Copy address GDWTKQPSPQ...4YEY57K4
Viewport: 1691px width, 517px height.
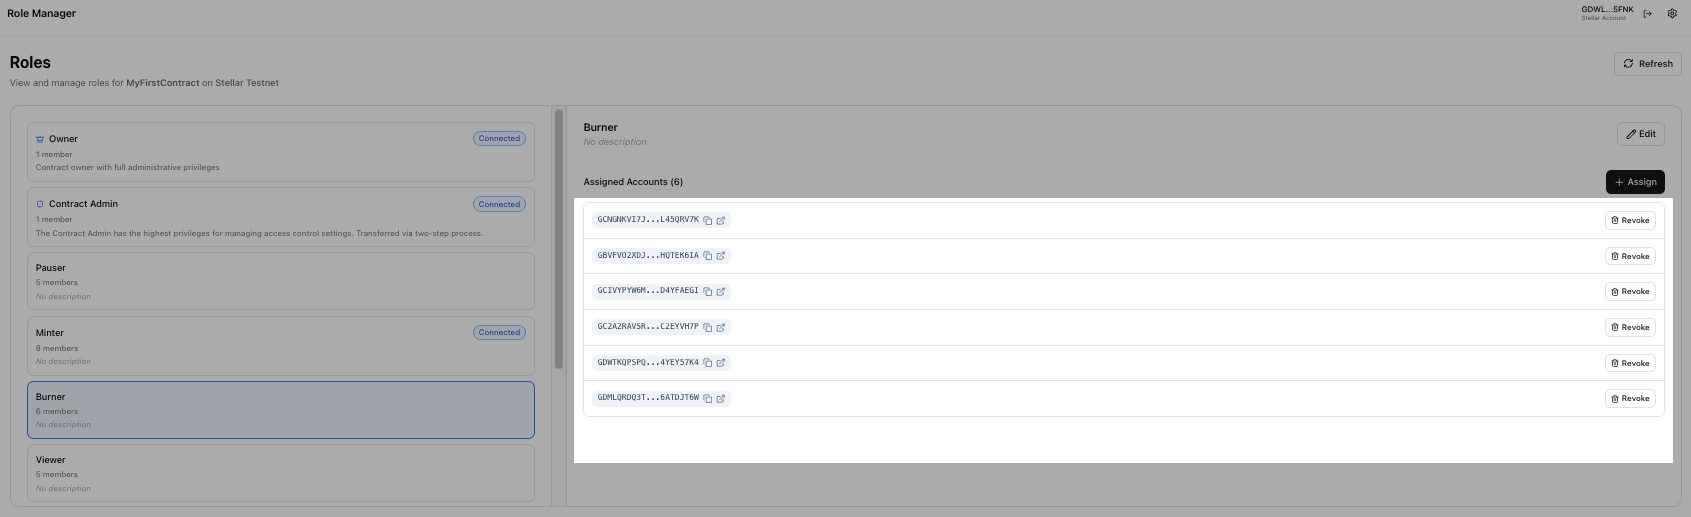click(x=707, y=363)
